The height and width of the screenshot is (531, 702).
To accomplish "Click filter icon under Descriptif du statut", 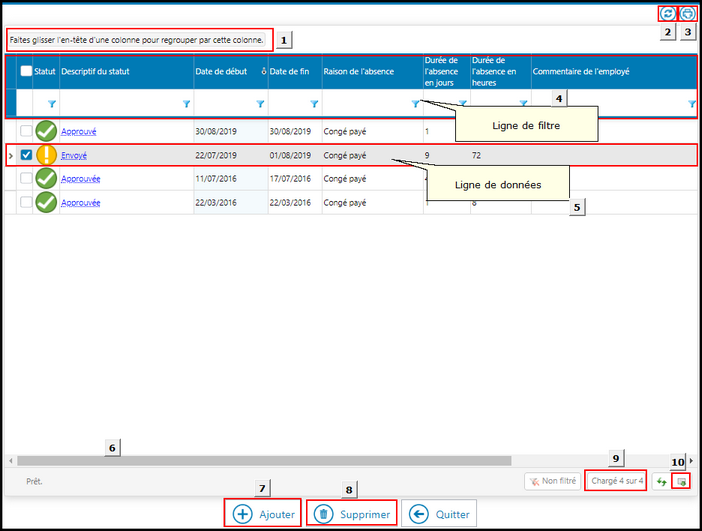I will tap(186, 104).
